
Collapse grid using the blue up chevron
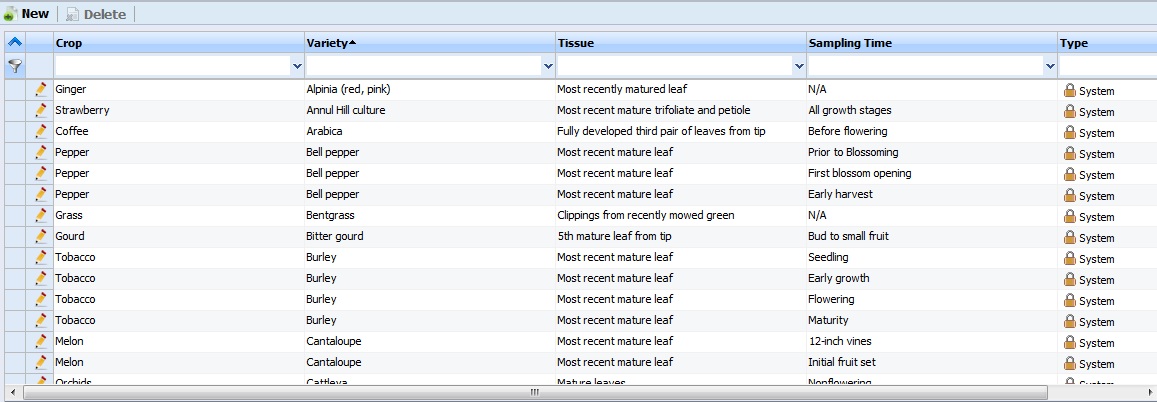[15, 43]
